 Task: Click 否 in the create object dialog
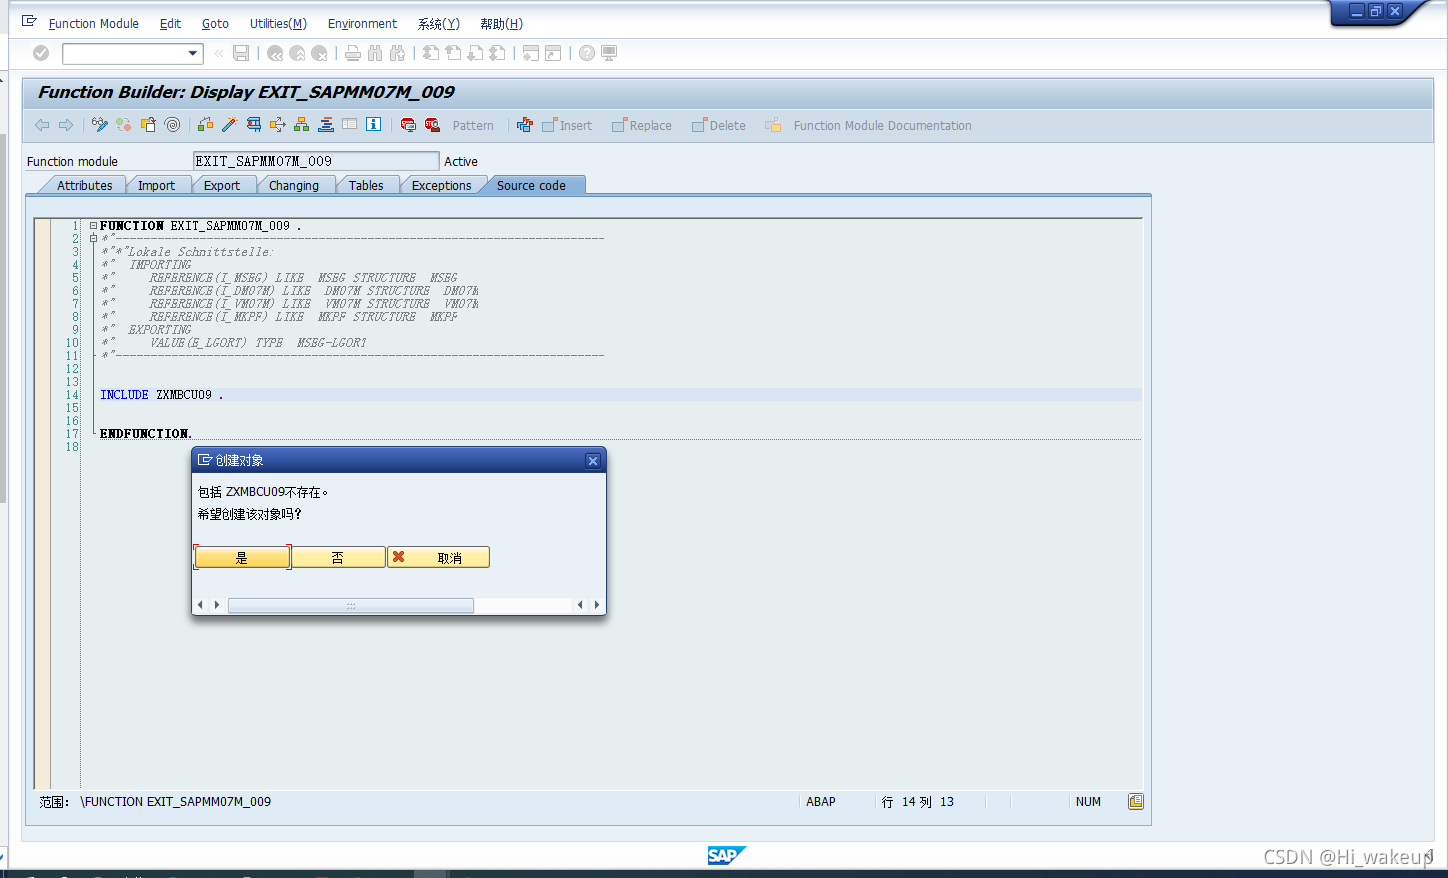pos(338,557)
